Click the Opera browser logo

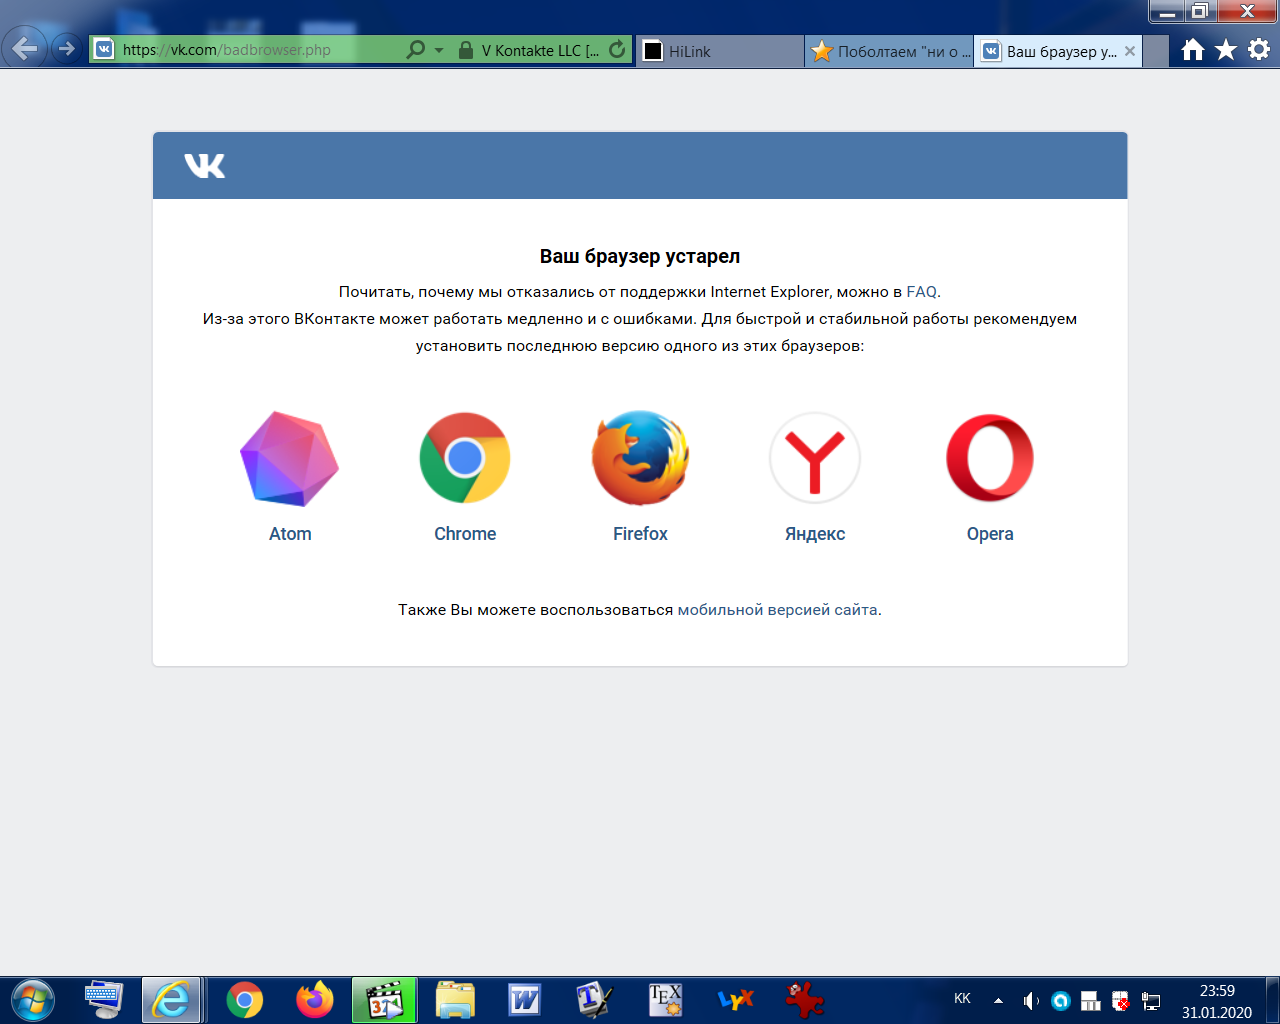point(990,458)
